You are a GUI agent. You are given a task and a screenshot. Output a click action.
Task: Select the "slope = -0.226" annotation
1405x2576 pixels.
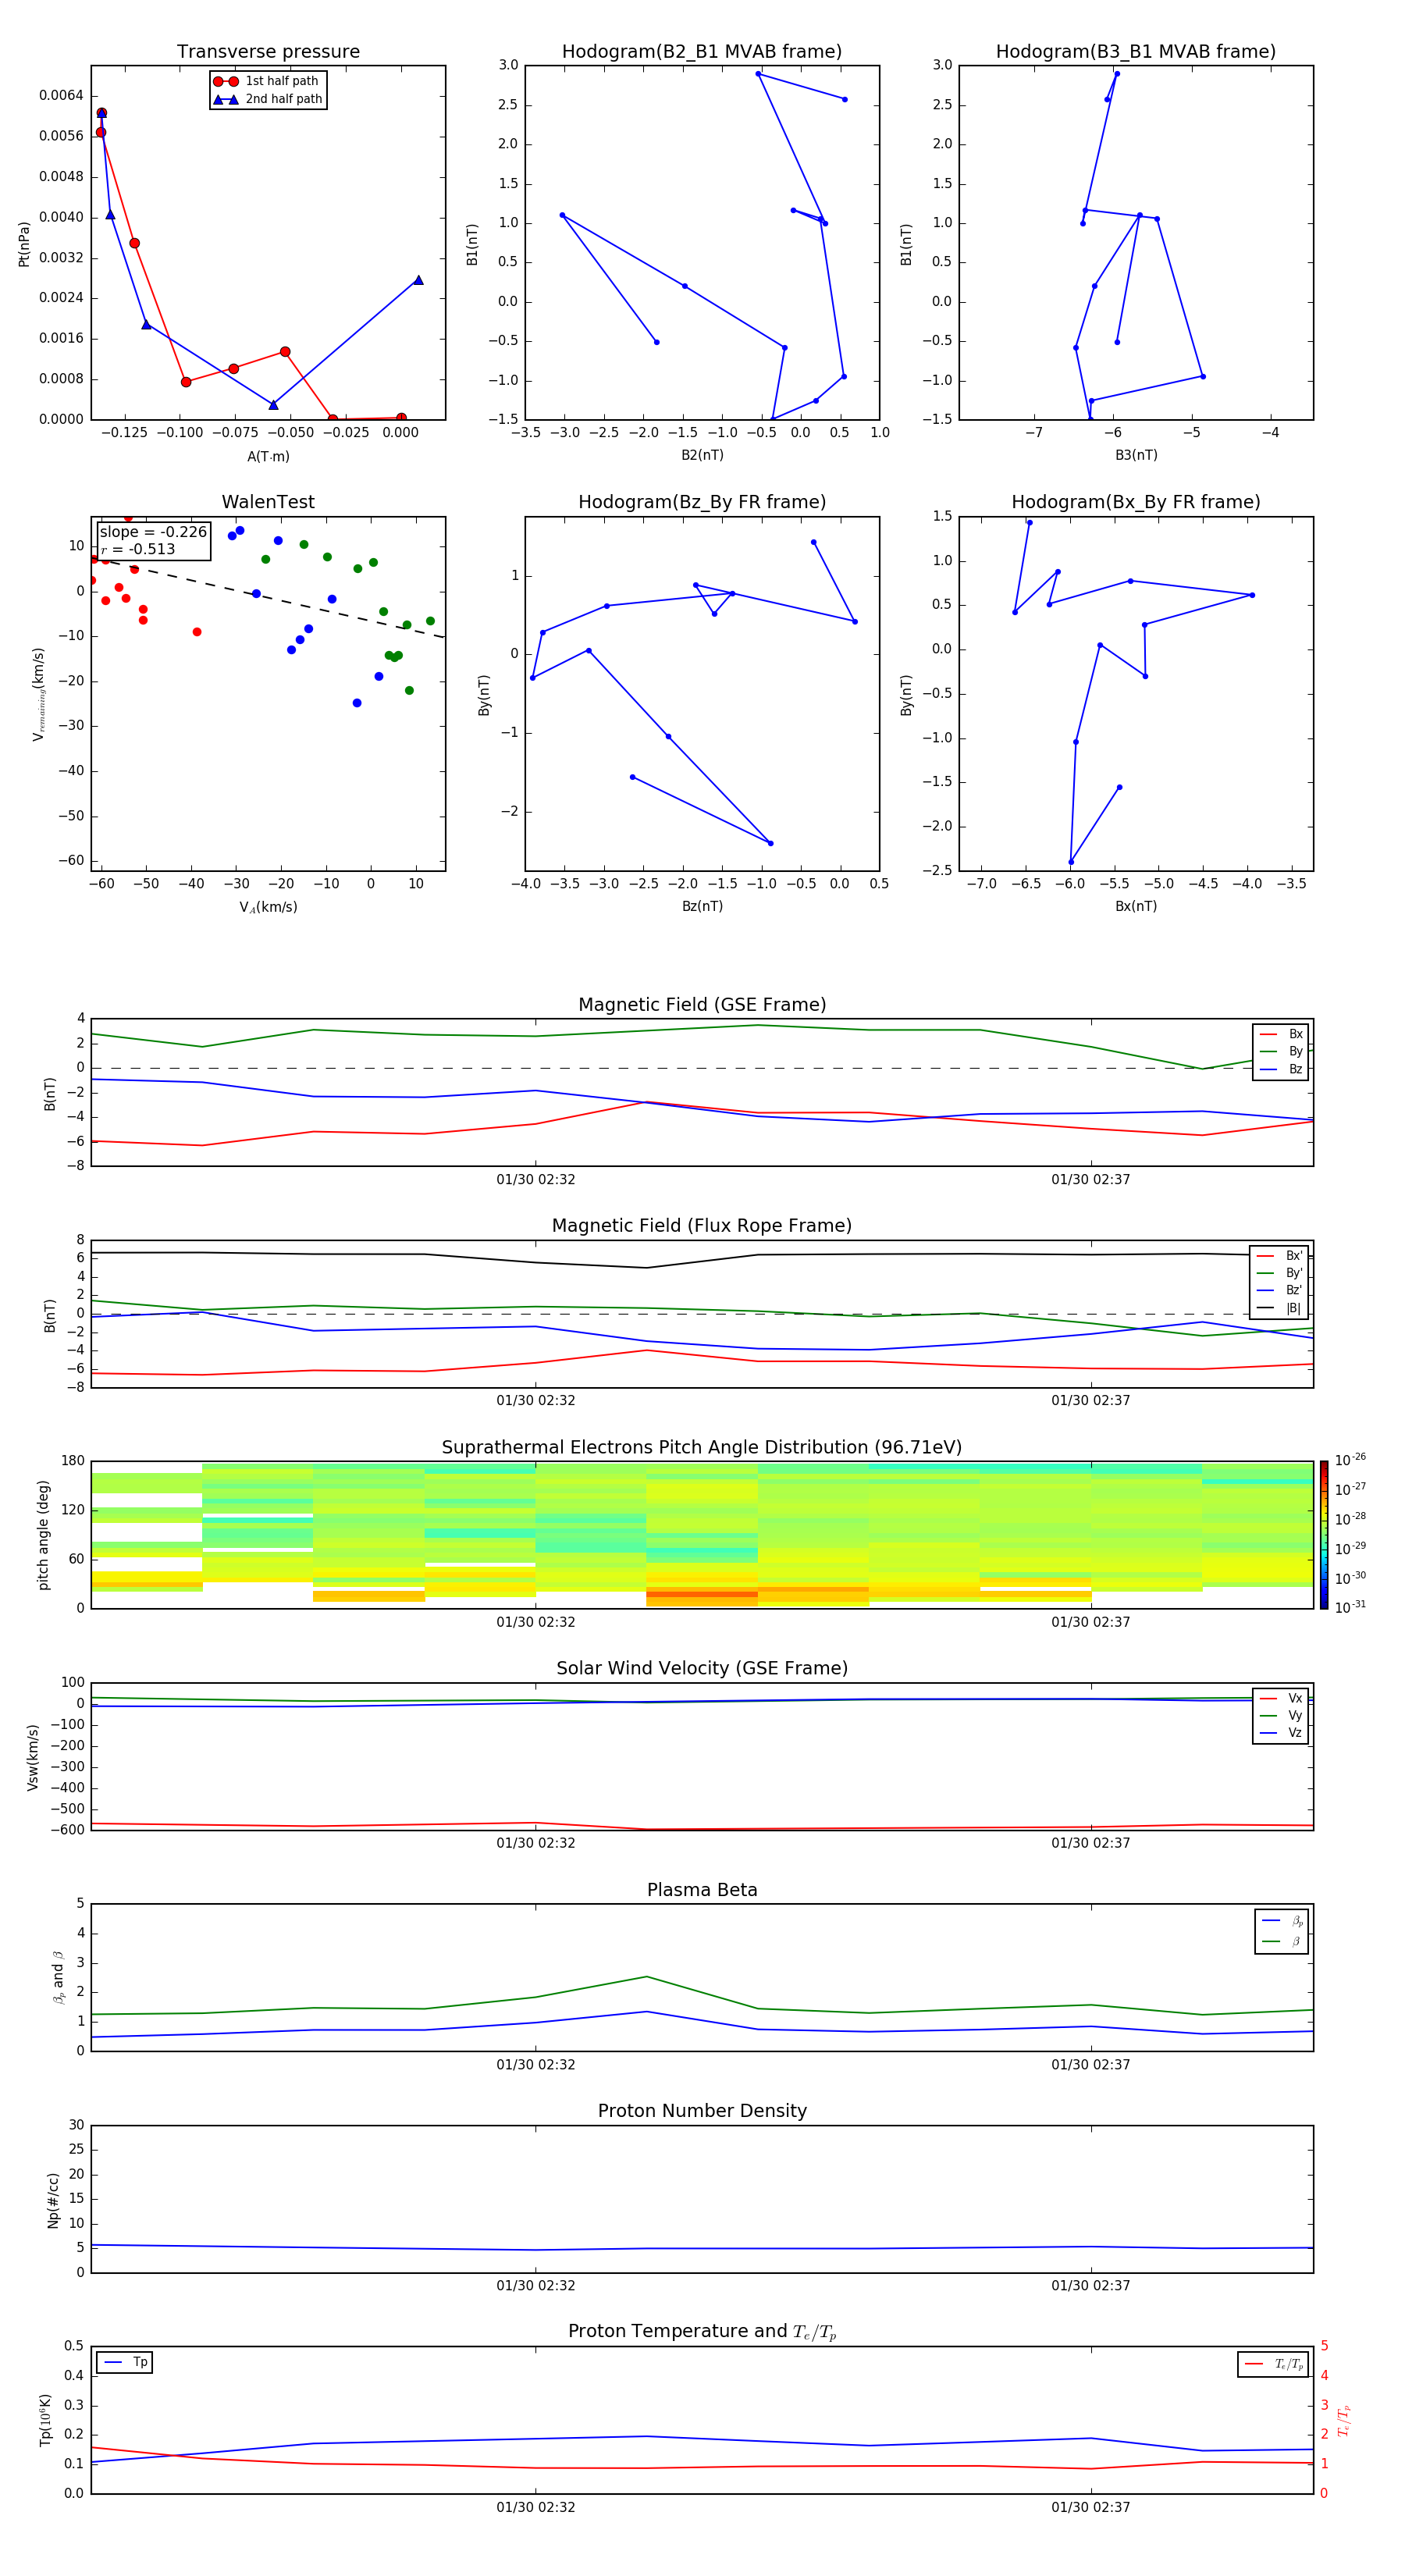153,532
